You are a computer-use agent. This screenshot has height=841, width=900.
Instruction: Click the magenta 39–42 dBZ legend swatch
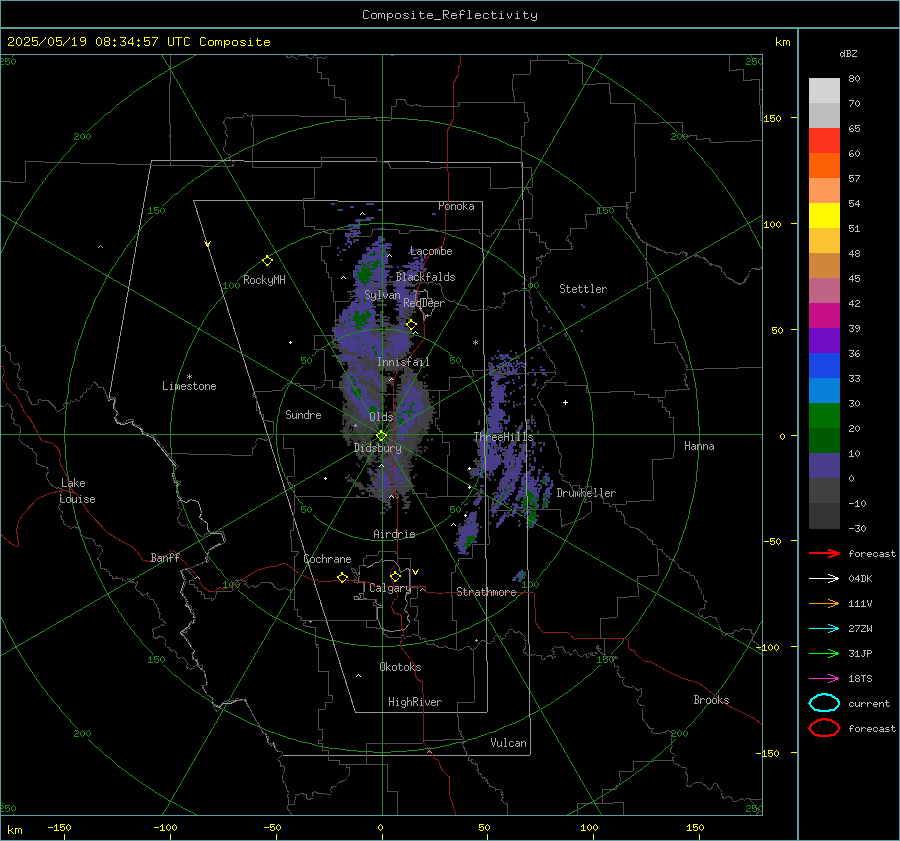click(824, 315)
